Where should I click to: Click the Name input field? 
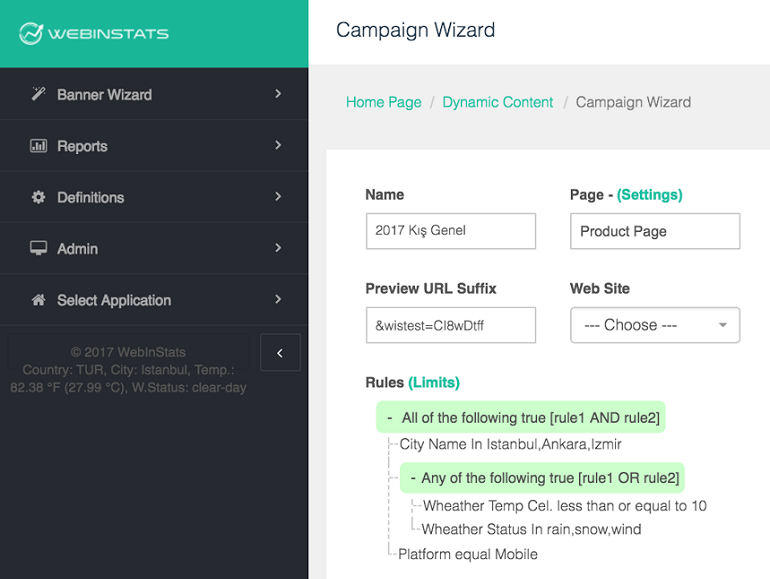(450, 230)
